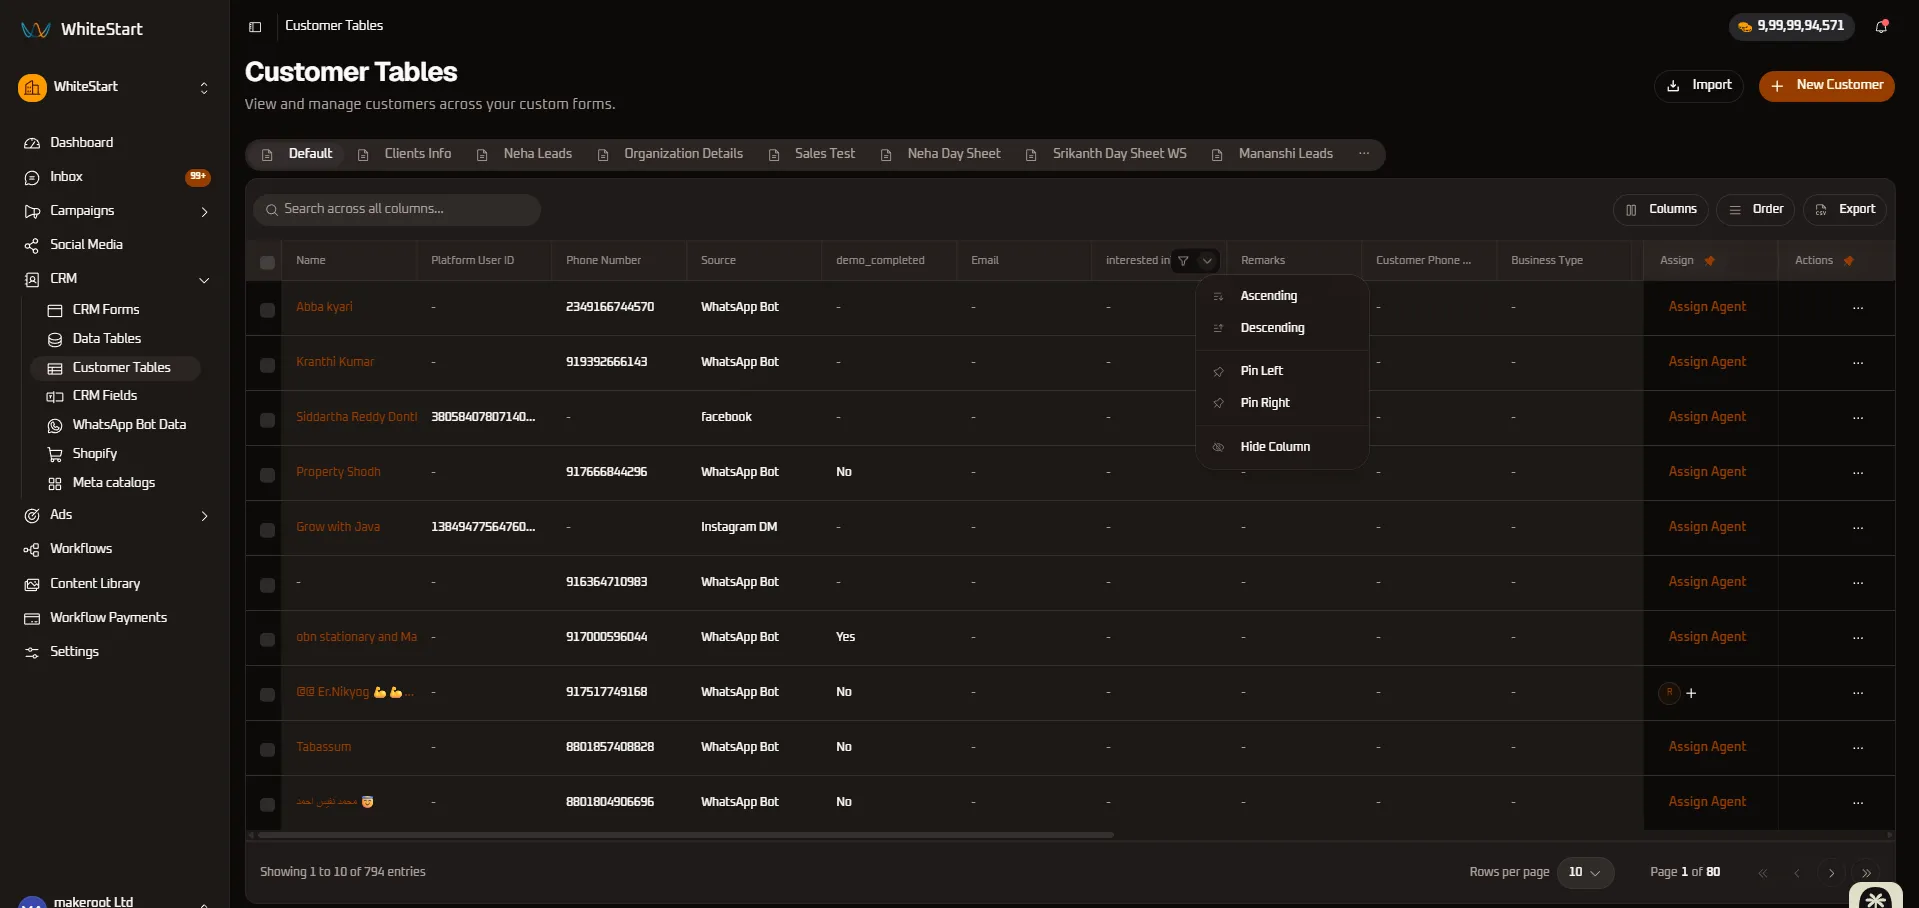Click the New Customer button
This screenshot has height=908, width=1919.
point(1826,86)
